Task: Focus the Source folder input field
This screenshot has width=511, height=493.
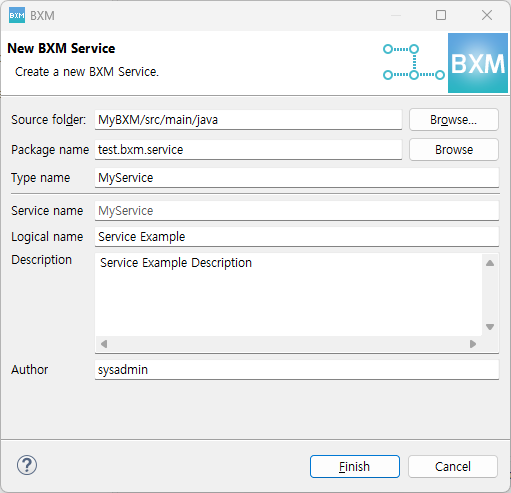Action: click(248, 120)
